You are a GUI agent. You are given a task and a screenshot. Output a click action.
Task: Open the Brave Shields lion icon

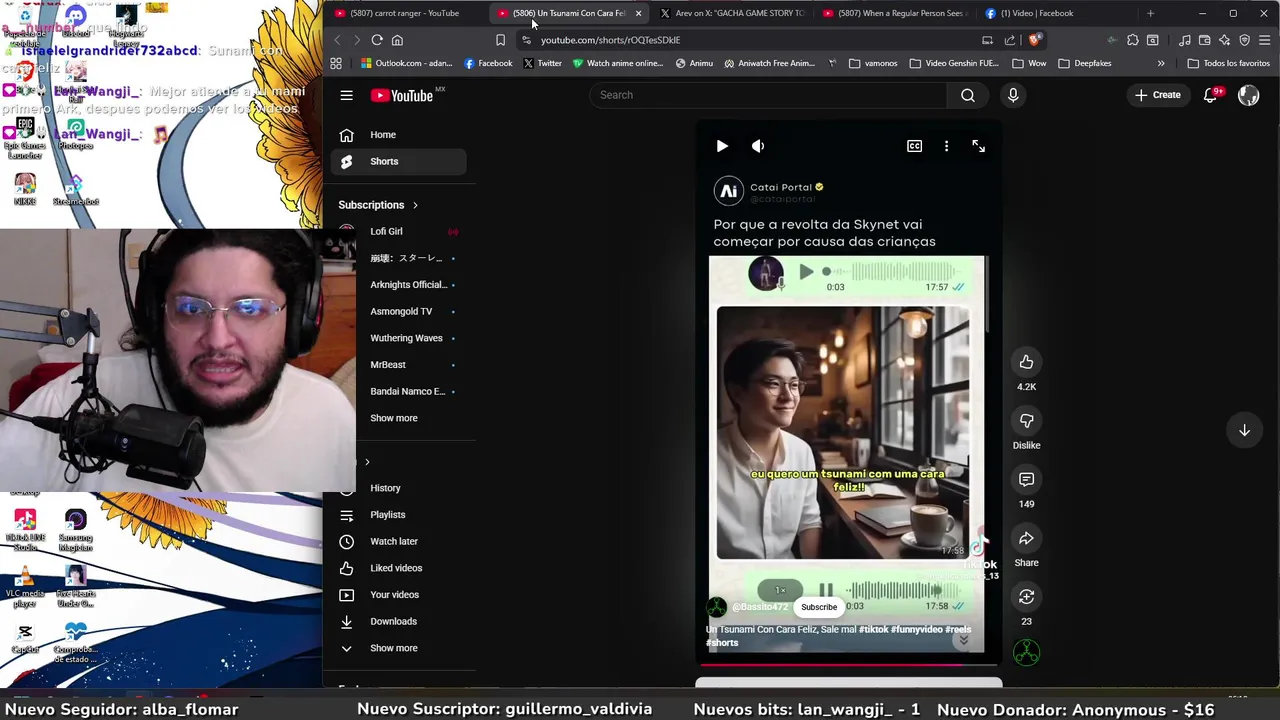pos(1034,40)
